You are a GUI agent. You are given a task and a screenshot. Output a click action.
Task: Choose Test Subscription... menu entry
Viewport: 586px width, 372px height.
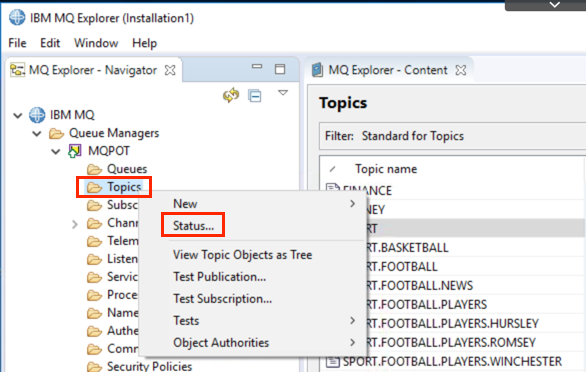[252, 299]
